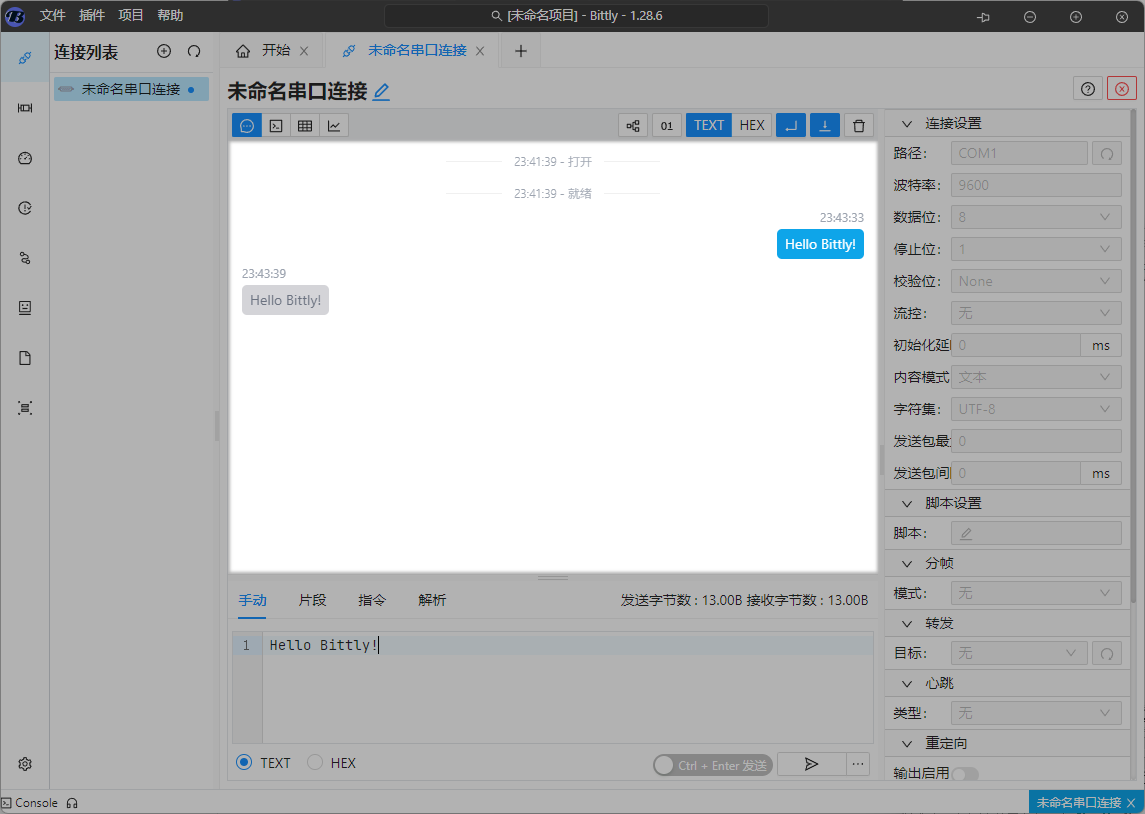Open the 插件 menu
This screenshot has height=814, width=1145.
92,15
